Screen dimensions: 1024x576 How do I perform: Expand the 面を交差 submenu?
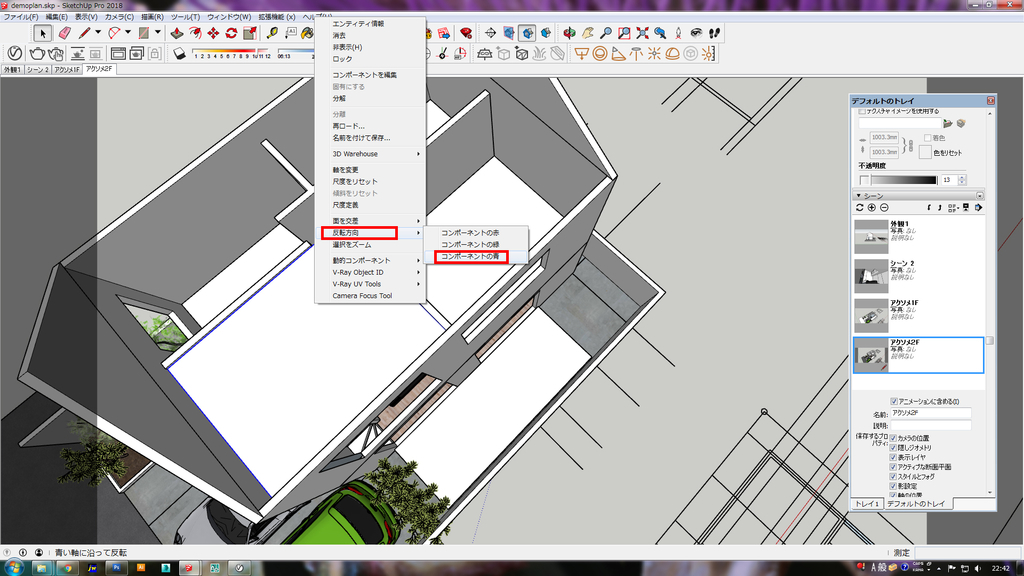(x=370, y=221)
